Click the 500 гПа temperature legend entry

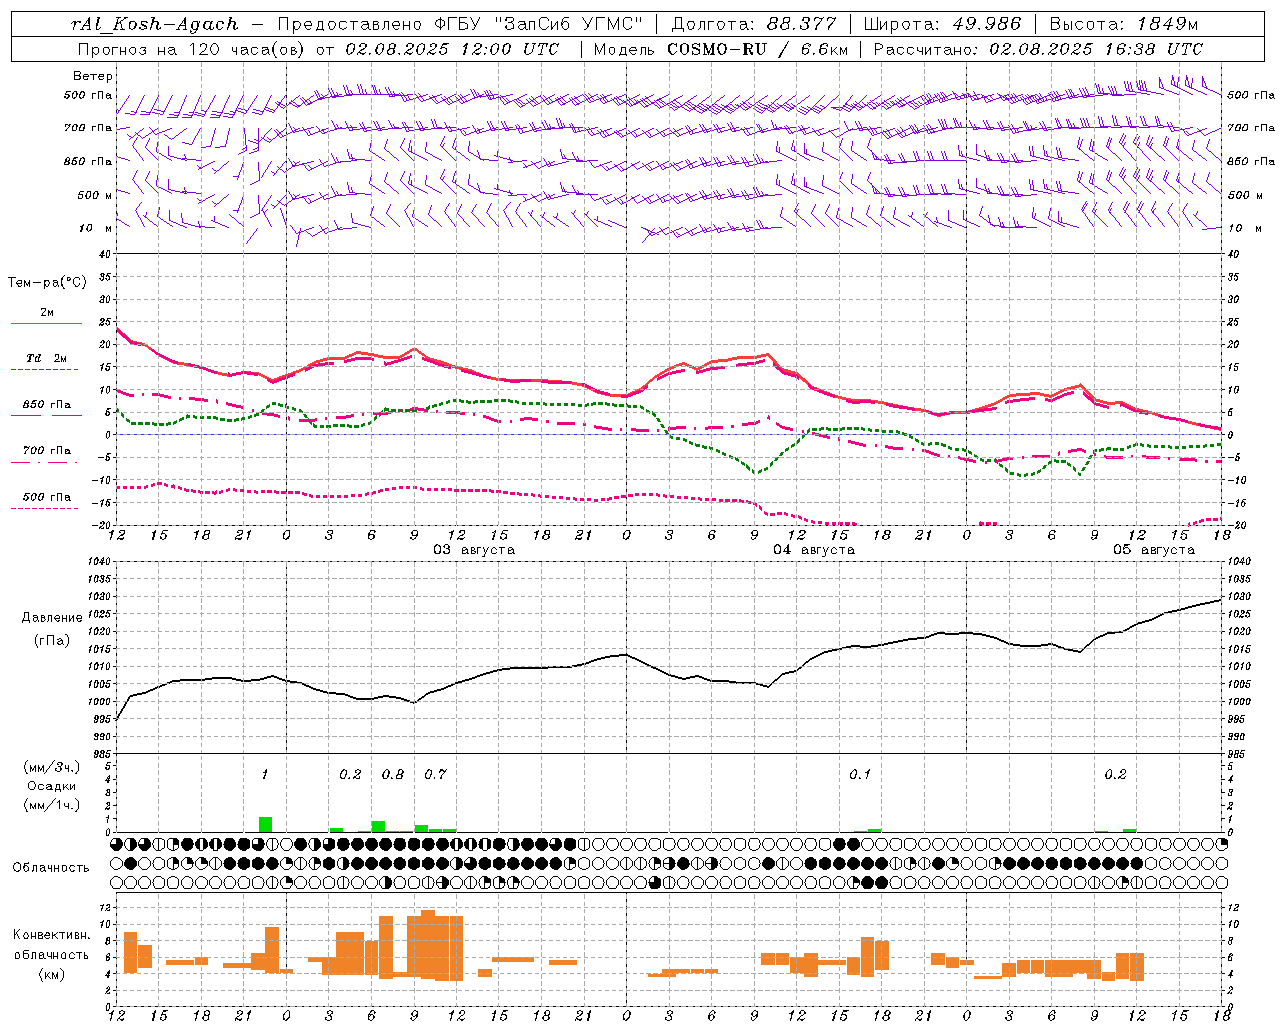[47, 497]
